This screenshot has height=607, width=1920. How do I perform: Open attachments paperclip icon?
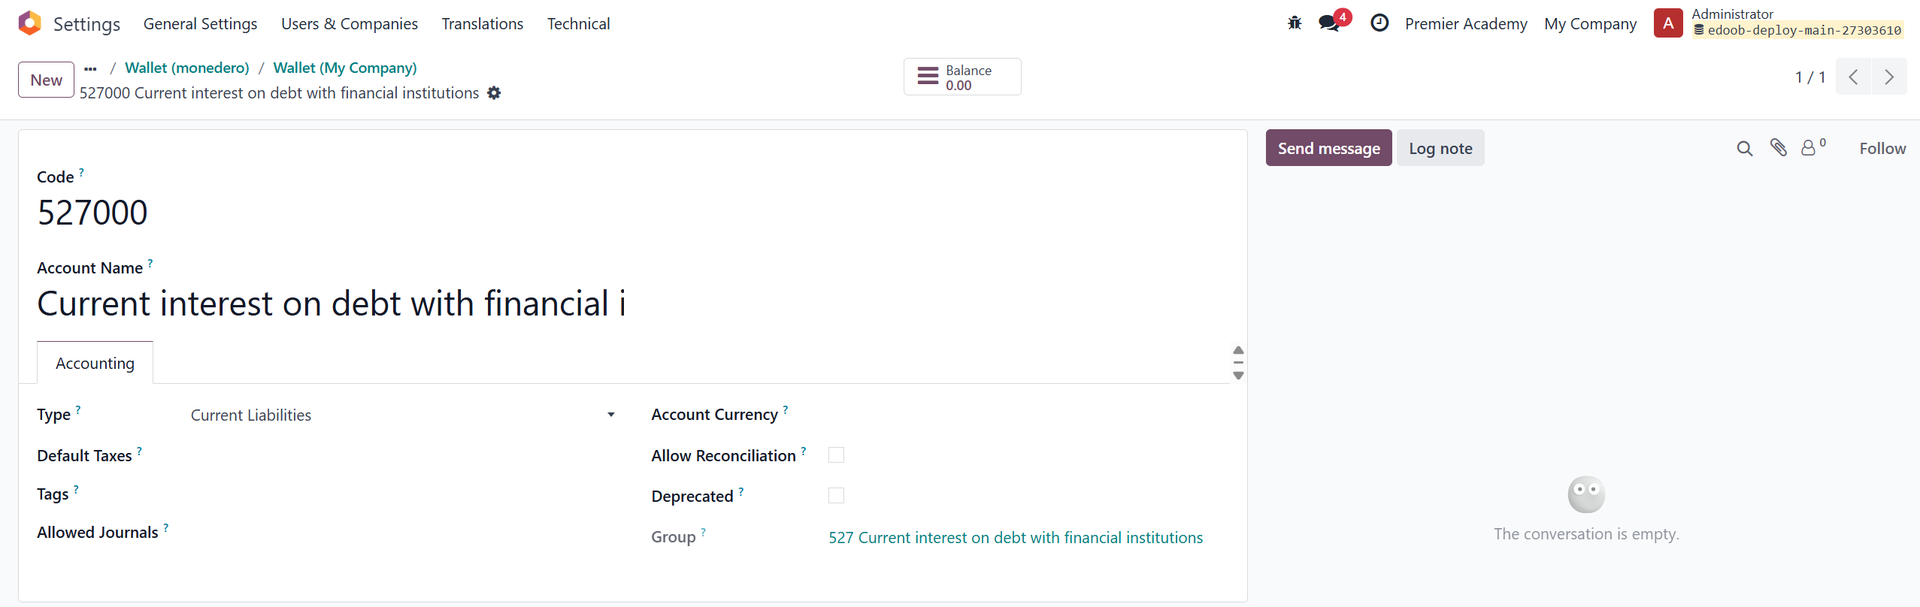coord(1778,148)
